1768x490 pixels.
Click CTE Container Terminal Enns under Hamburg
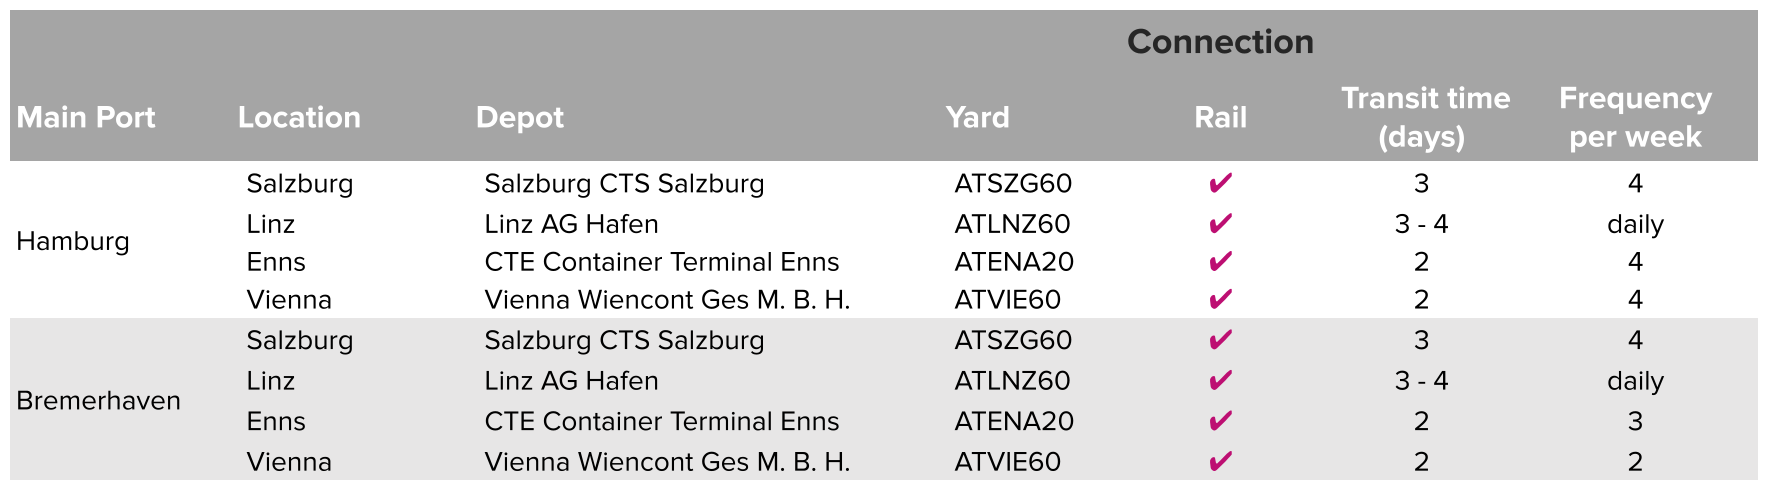pyautogui.click(x=662, y=262)
